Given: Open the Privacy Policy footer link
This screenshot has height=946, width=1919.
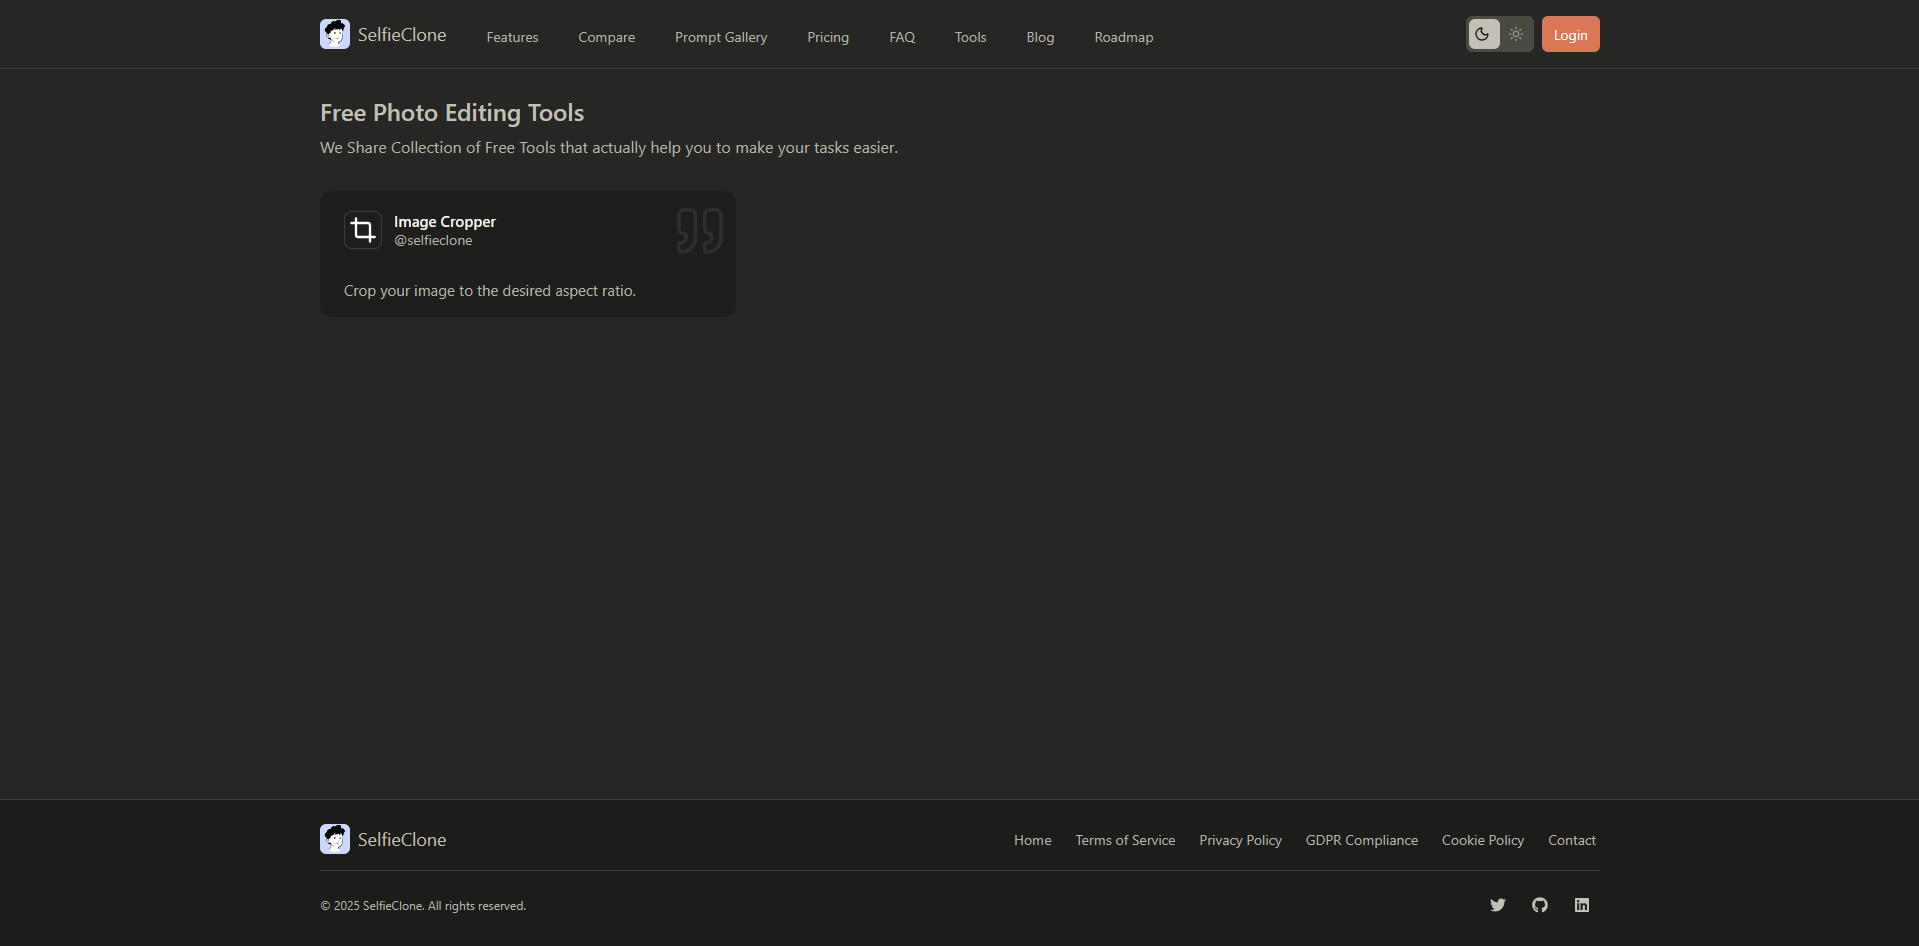Looking at the screenshot, I should coord(1240,840).
